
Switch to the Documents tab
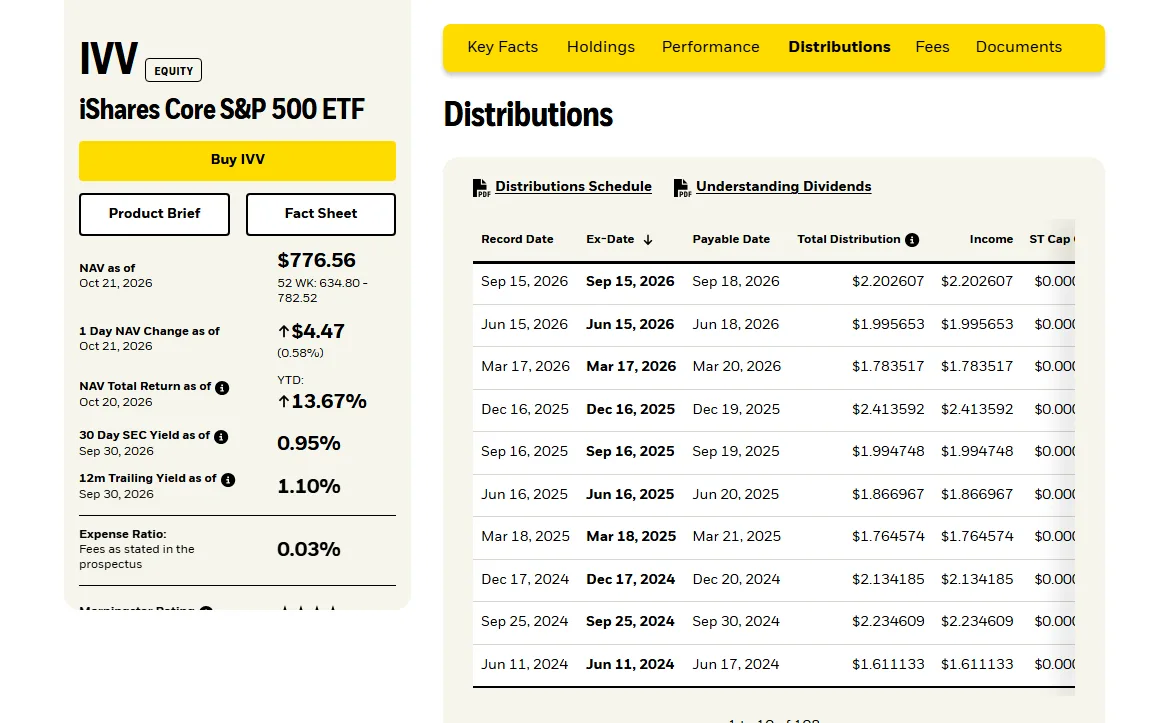tap(1018, 47)
